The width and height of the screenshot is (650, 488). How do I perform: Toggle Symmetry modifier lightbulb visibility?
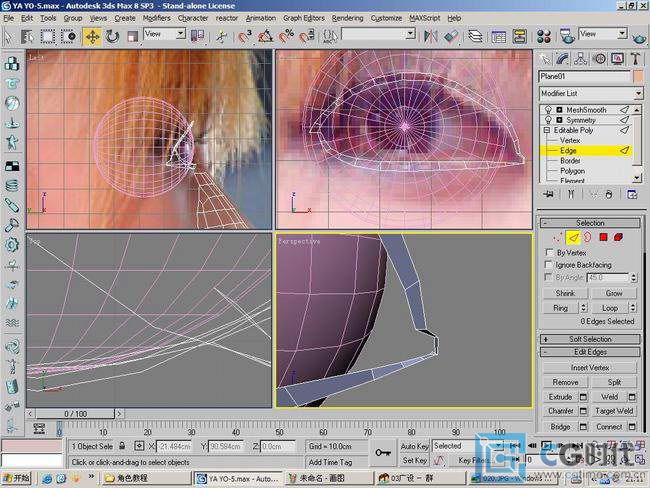click(548, 120)
